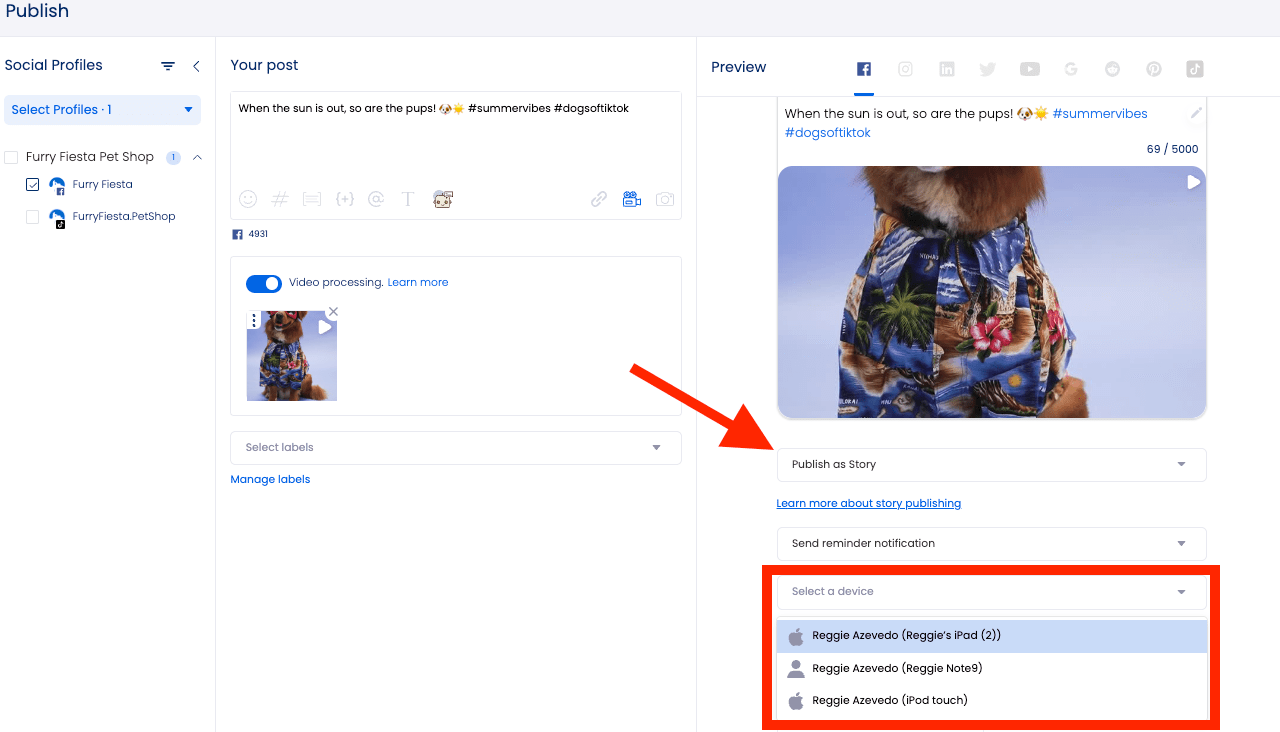Click the text formatting T icon

[x=408, y=199]
